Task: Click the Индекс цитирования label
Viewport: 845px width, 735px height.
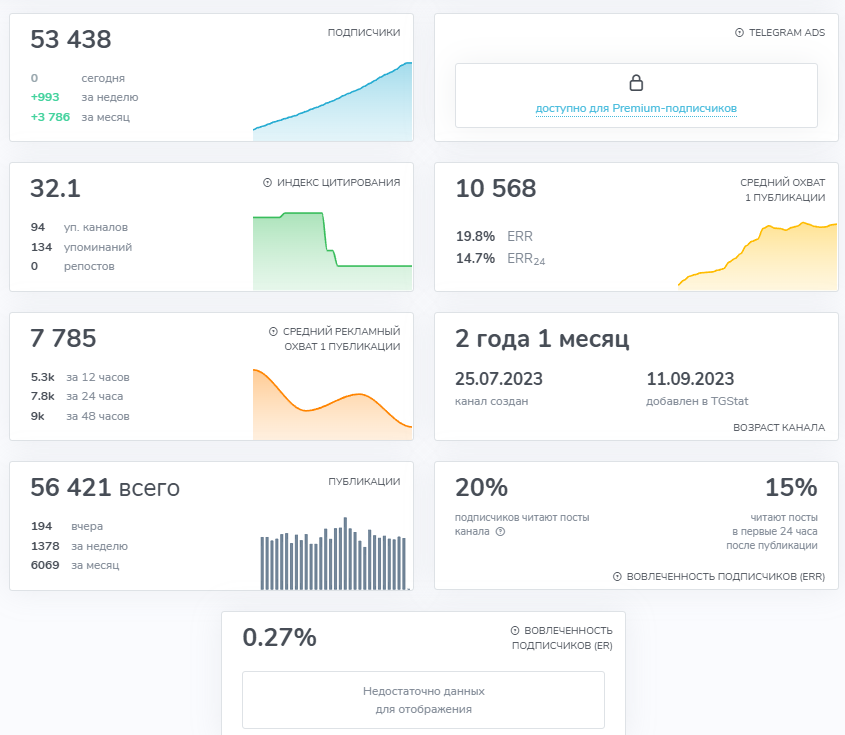Action: 338,183
